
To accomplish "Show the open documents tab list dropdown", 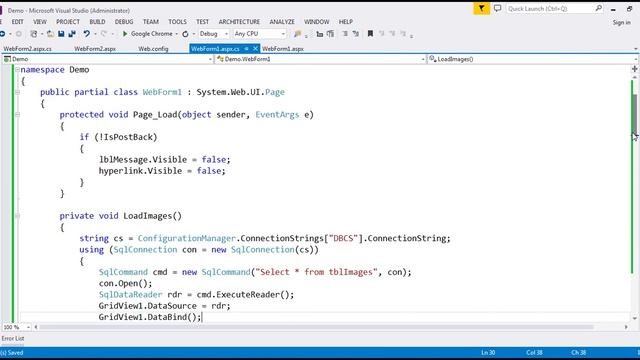I will (x=636, y=49).
